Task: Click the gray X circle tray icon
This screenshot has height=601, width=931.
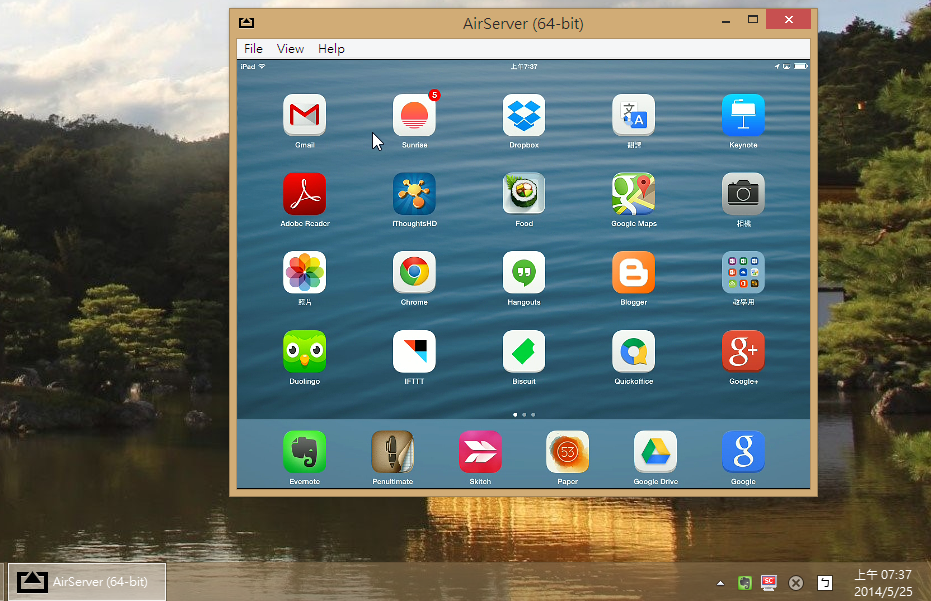Action: [796, 583]
